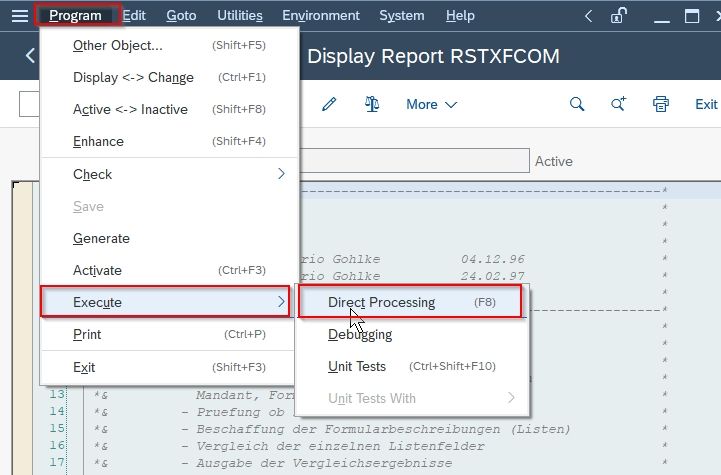Viewport: 721px width, 475px height.
Task: Select Direct Processing in Execute submenu
Action: 410,302
